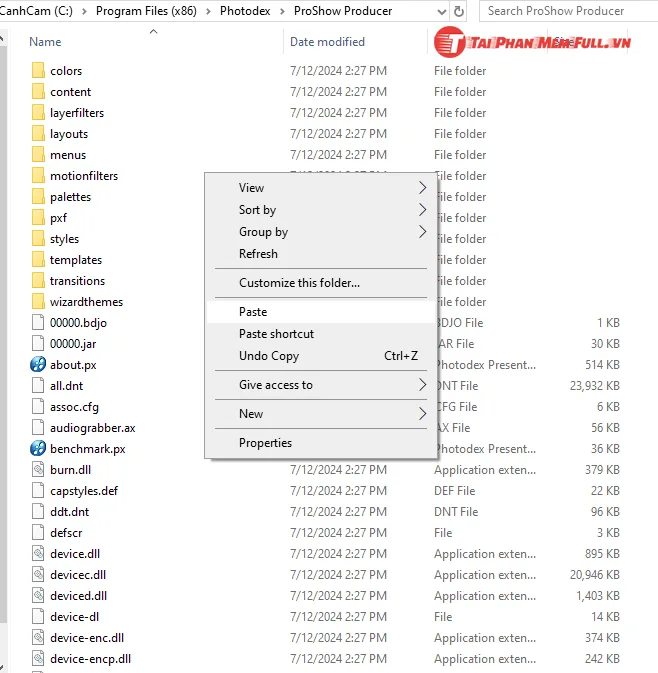Click the deviced.dll file icon
658x673 pixels.
coord(38,596)
